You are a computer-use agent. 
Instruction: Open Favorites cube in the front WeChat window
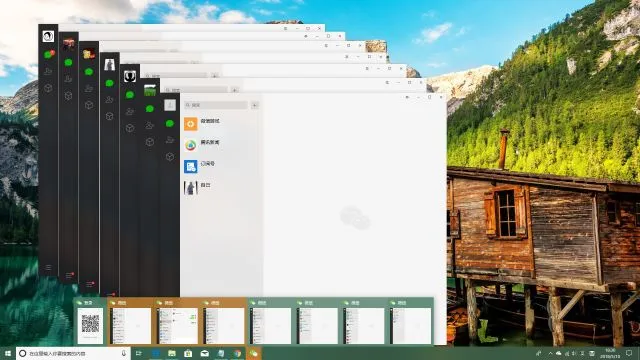pos(170,157)
